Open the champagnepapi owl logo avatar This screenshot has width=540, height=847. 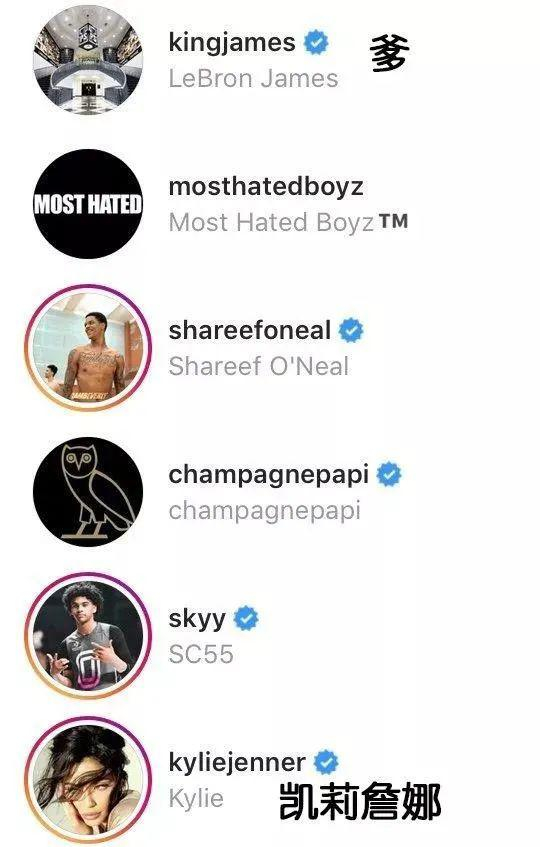pos(88,492)
